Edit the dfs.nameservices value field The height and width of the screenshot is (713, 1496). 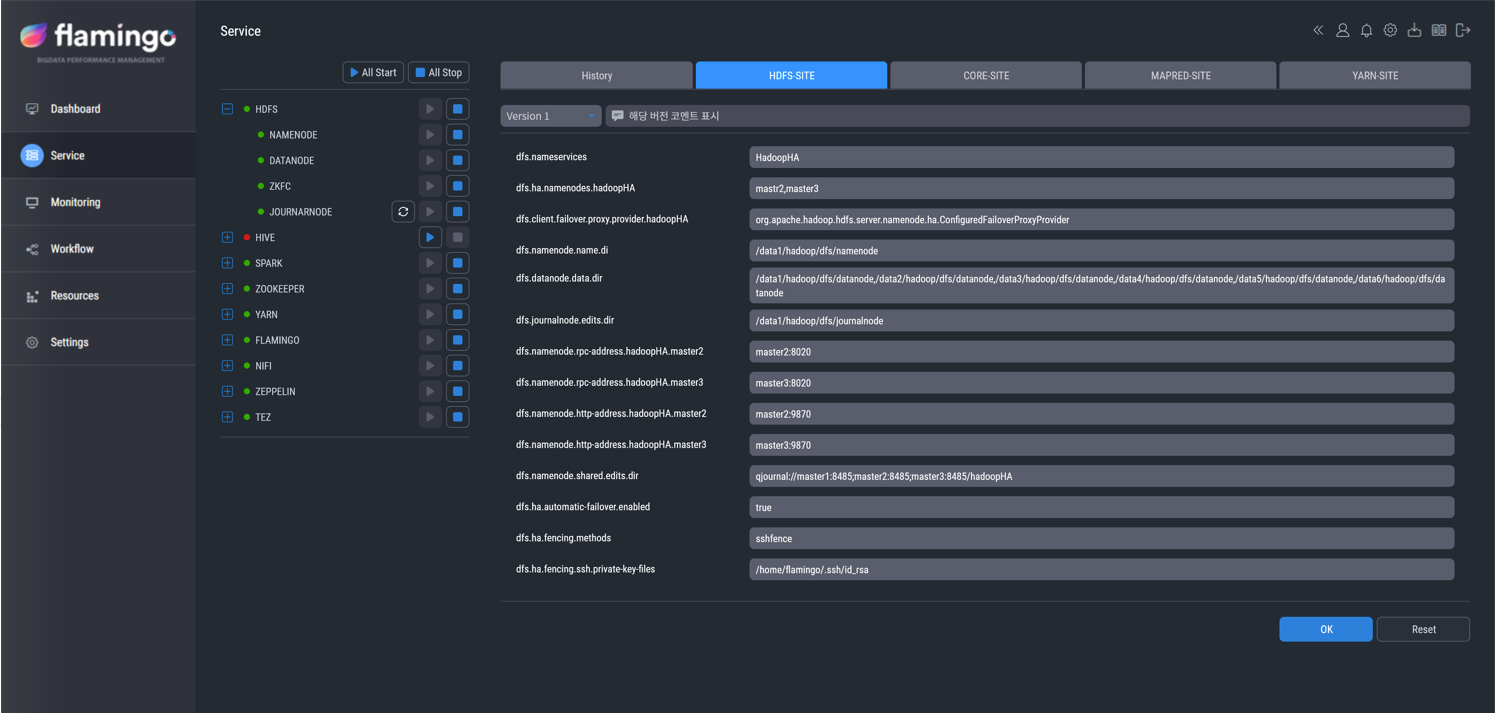pos(1101,157)
